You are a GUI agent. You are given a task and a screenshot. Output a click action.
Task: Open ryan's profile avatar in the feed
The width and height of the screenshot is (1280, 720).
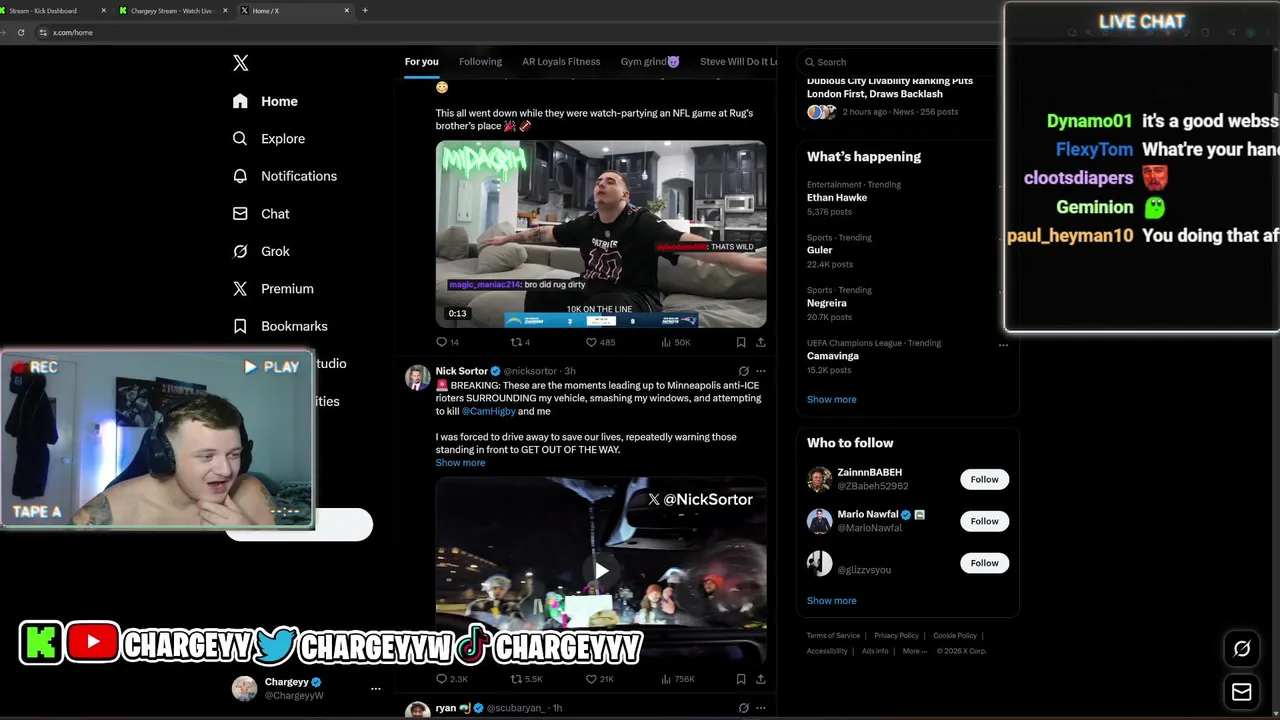[417, 711]
